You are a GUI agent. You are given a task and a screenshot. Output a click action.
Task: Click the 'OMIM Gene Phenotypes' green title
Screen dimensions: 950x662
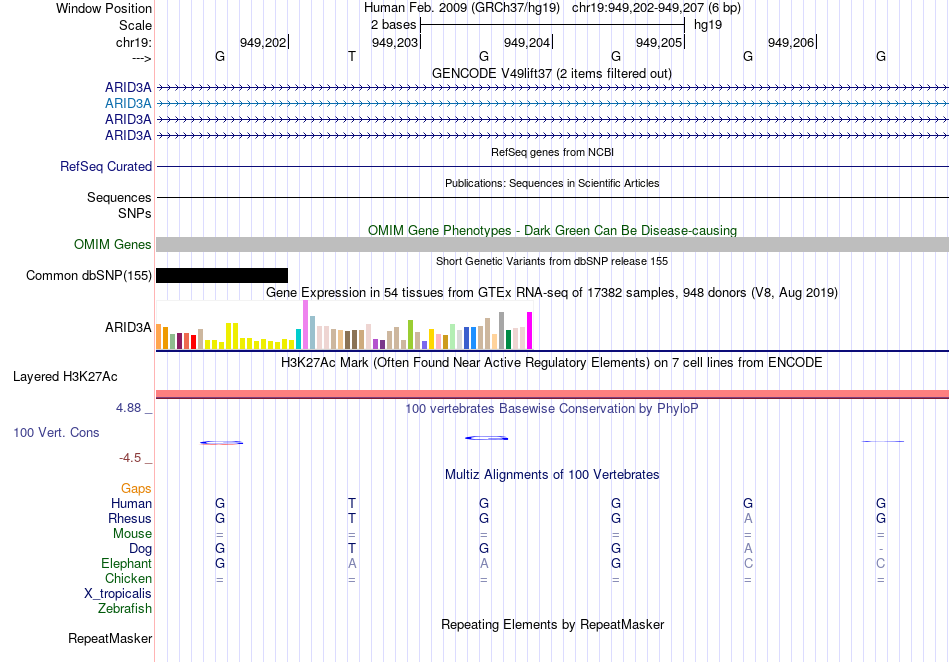(552, 231)
